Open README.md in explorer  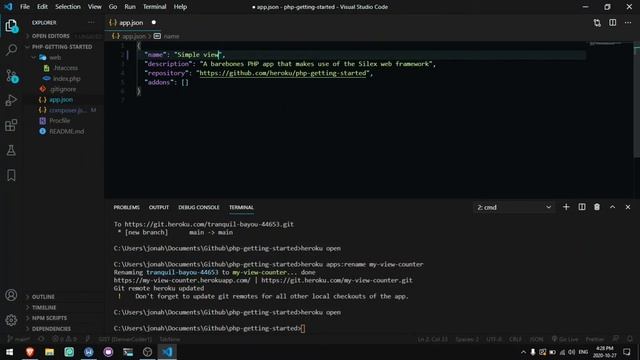coord(67,131)
